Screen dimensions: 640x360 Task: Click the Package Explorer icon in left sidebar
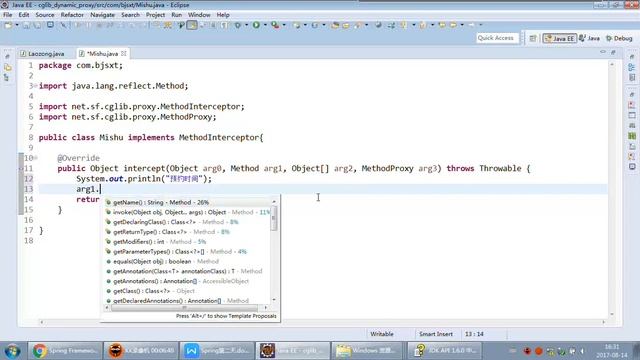pyautogui.click(x=7, y=67)
